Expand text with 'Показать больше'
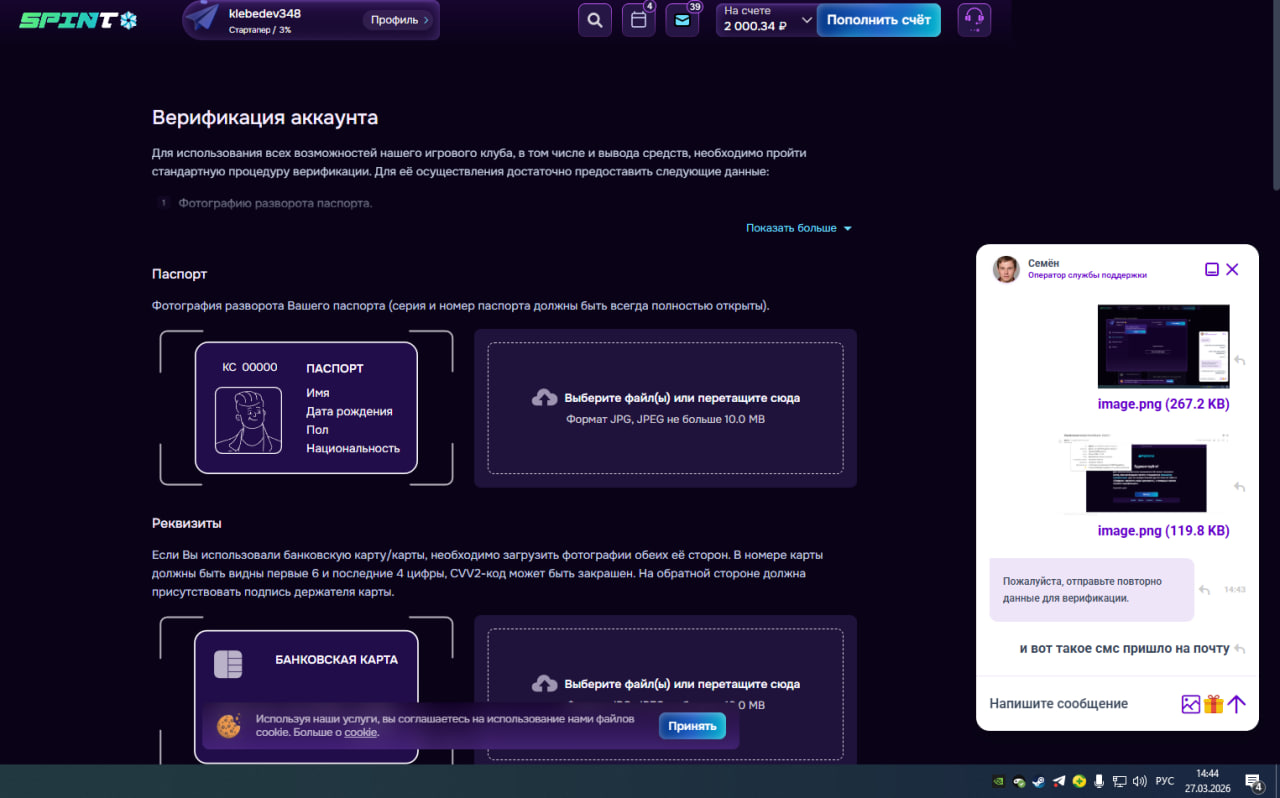This screenshot has height=798, width=1280. coord(798,228)
